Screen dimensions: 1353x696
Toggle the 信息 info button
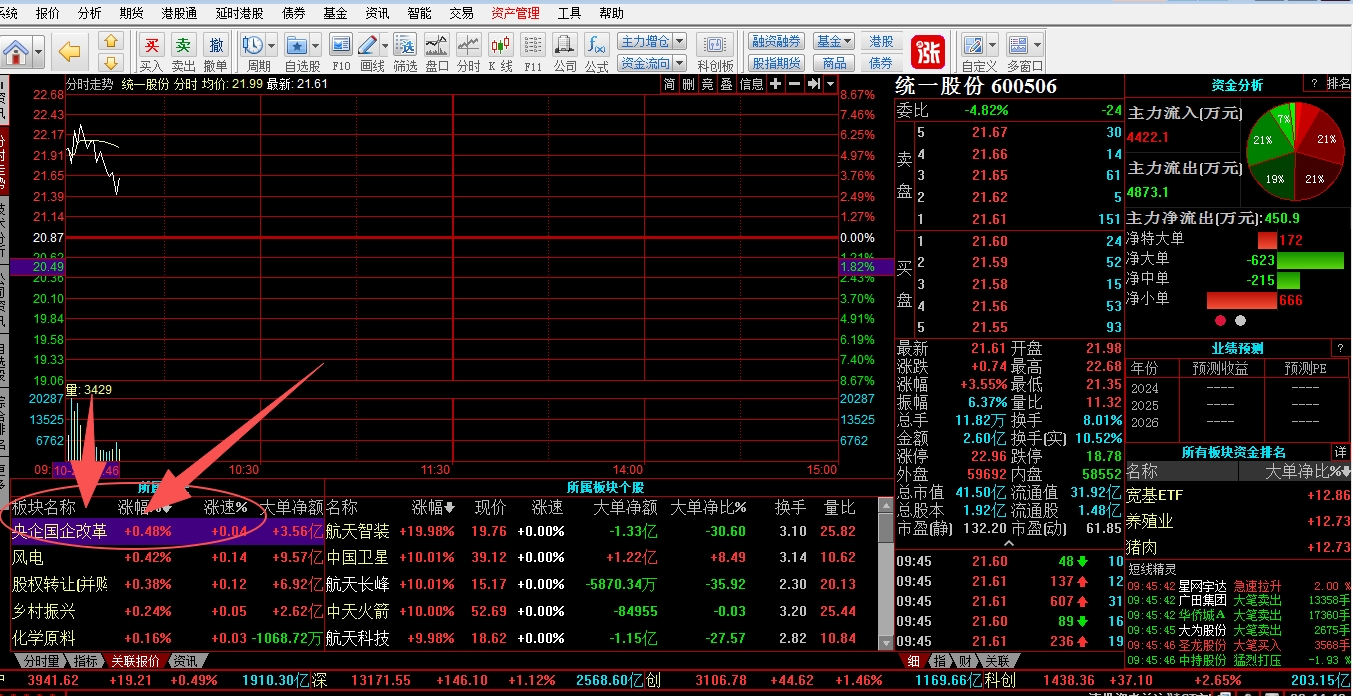pos(751,84)
